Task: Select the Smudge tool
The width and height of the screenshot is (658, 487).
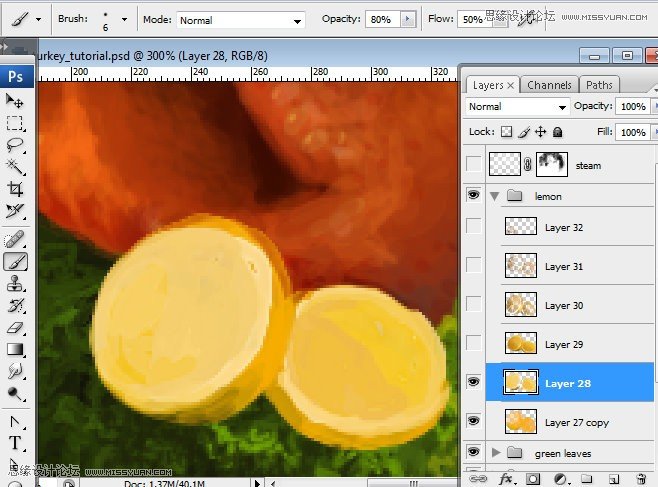Action: (x=15, y=371)
